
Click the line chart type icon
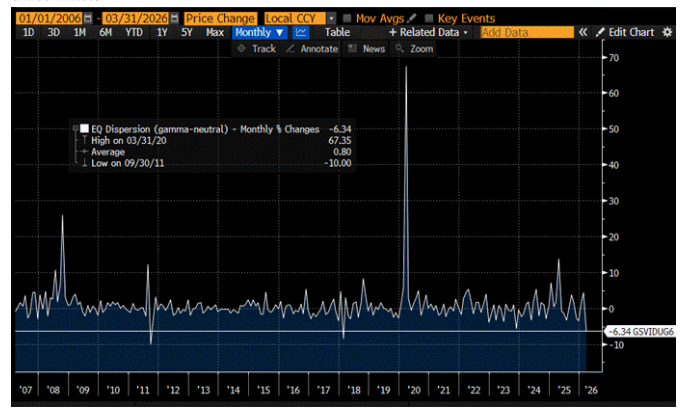(x=301, y=33)
